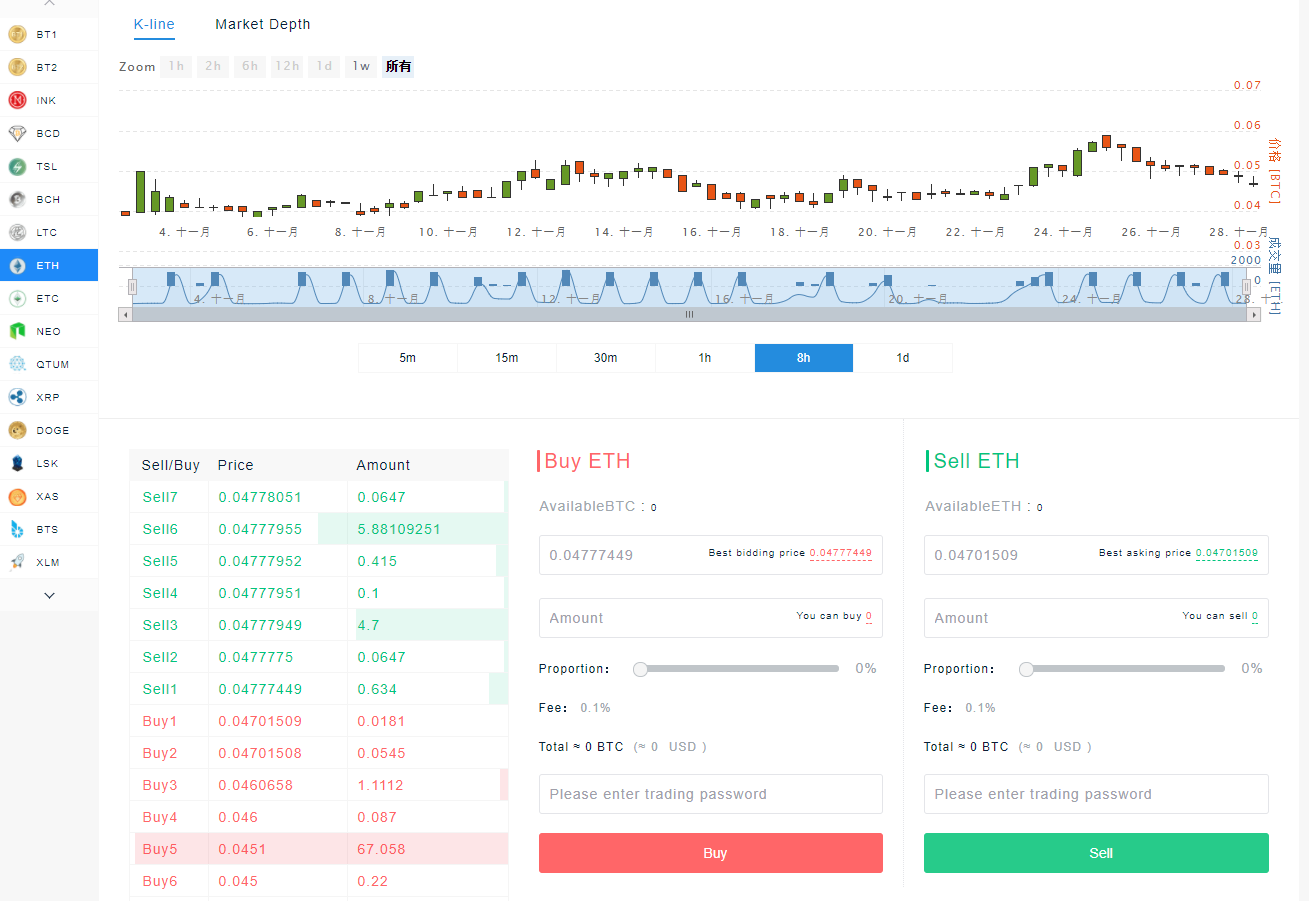Set chart zoom to 1h
This screenshot has height=901, width=1309.
(176, 67)
